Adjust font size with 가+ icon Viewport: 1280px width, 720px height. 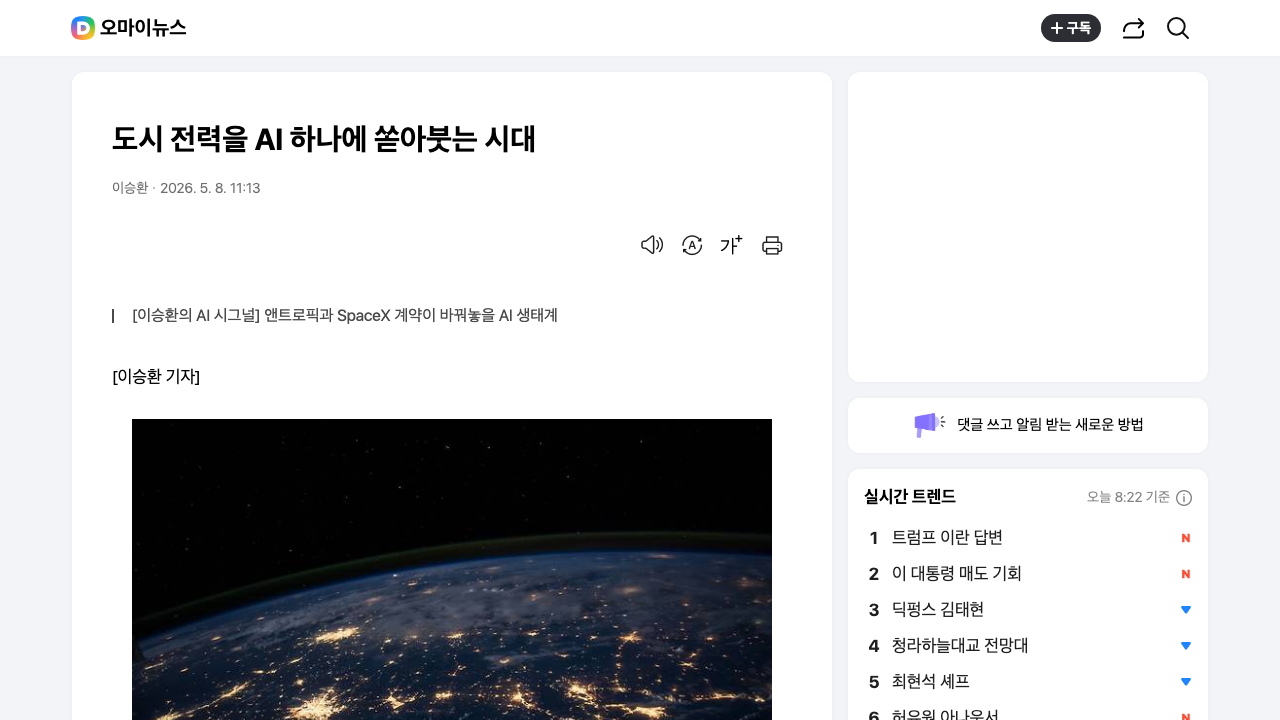[x=732, y=245]
